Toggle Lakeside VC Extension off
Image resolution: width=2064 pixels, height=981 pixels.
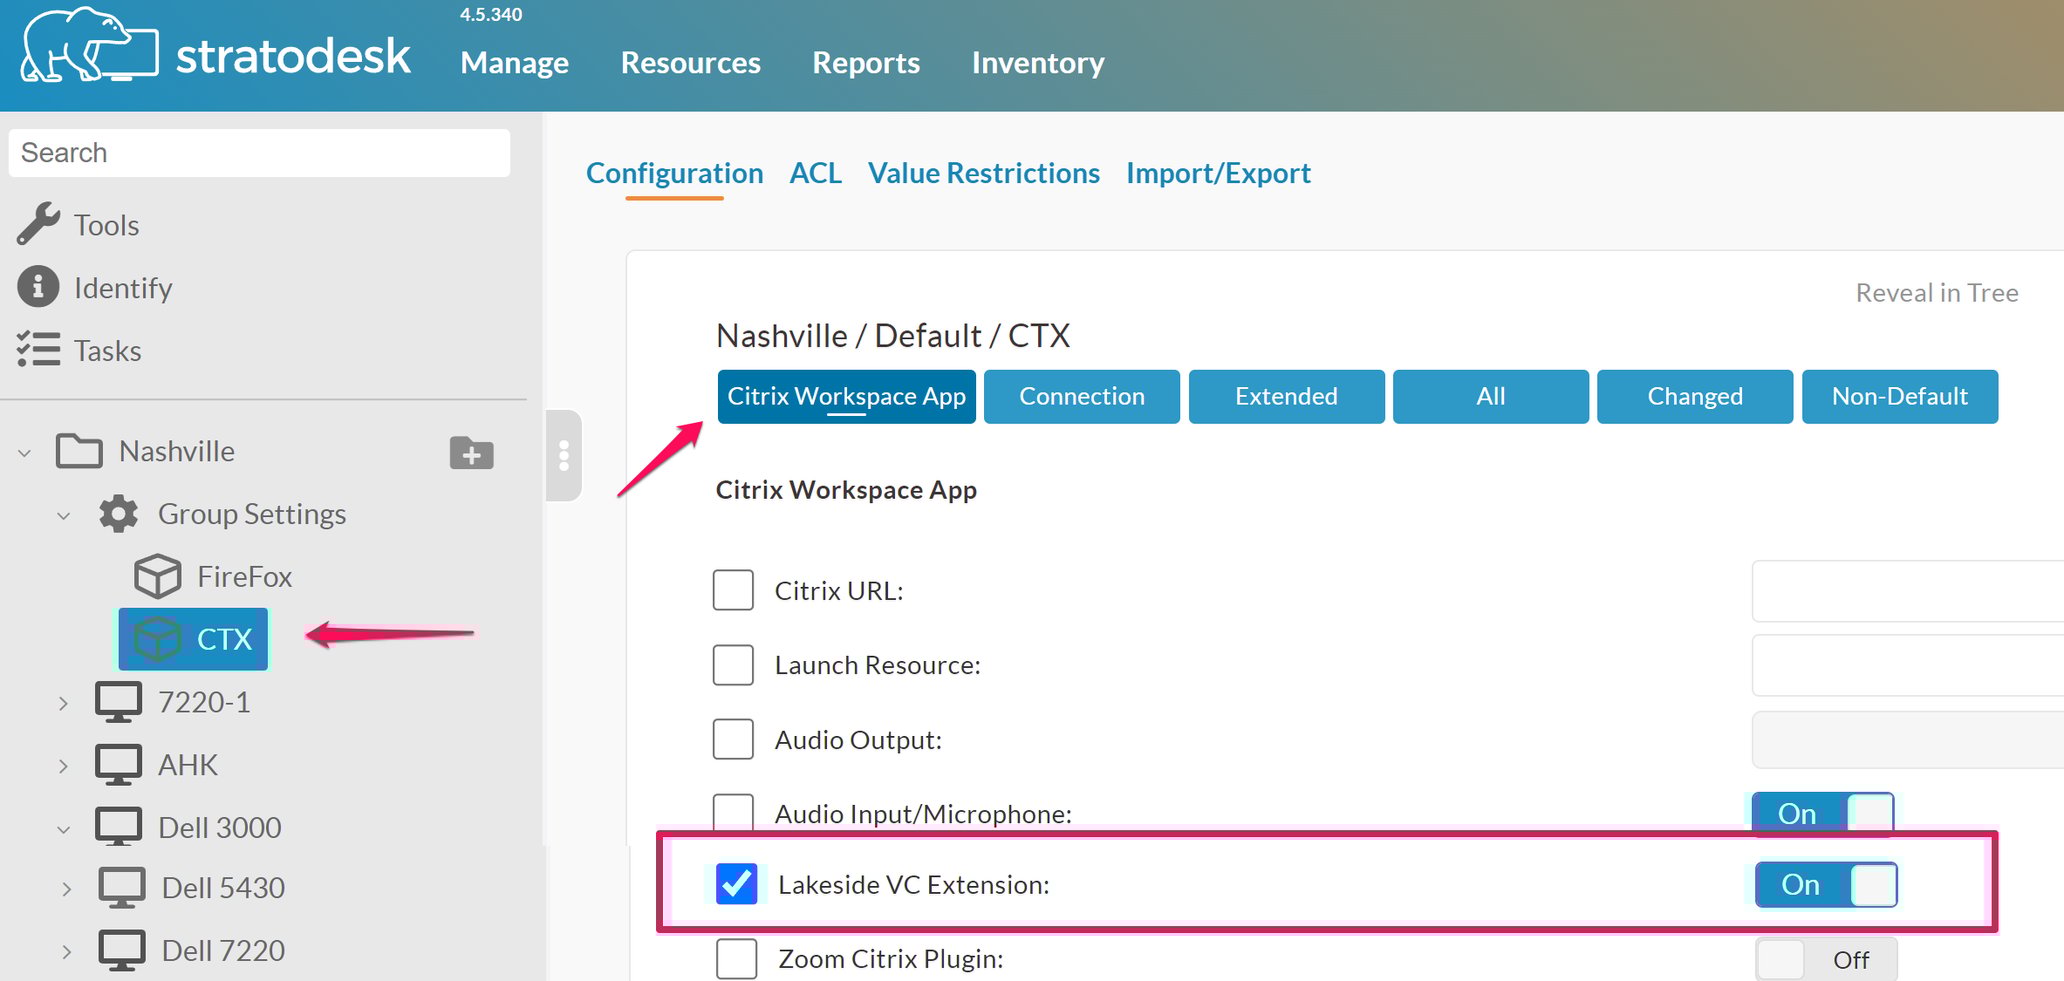pos(1824,884)
